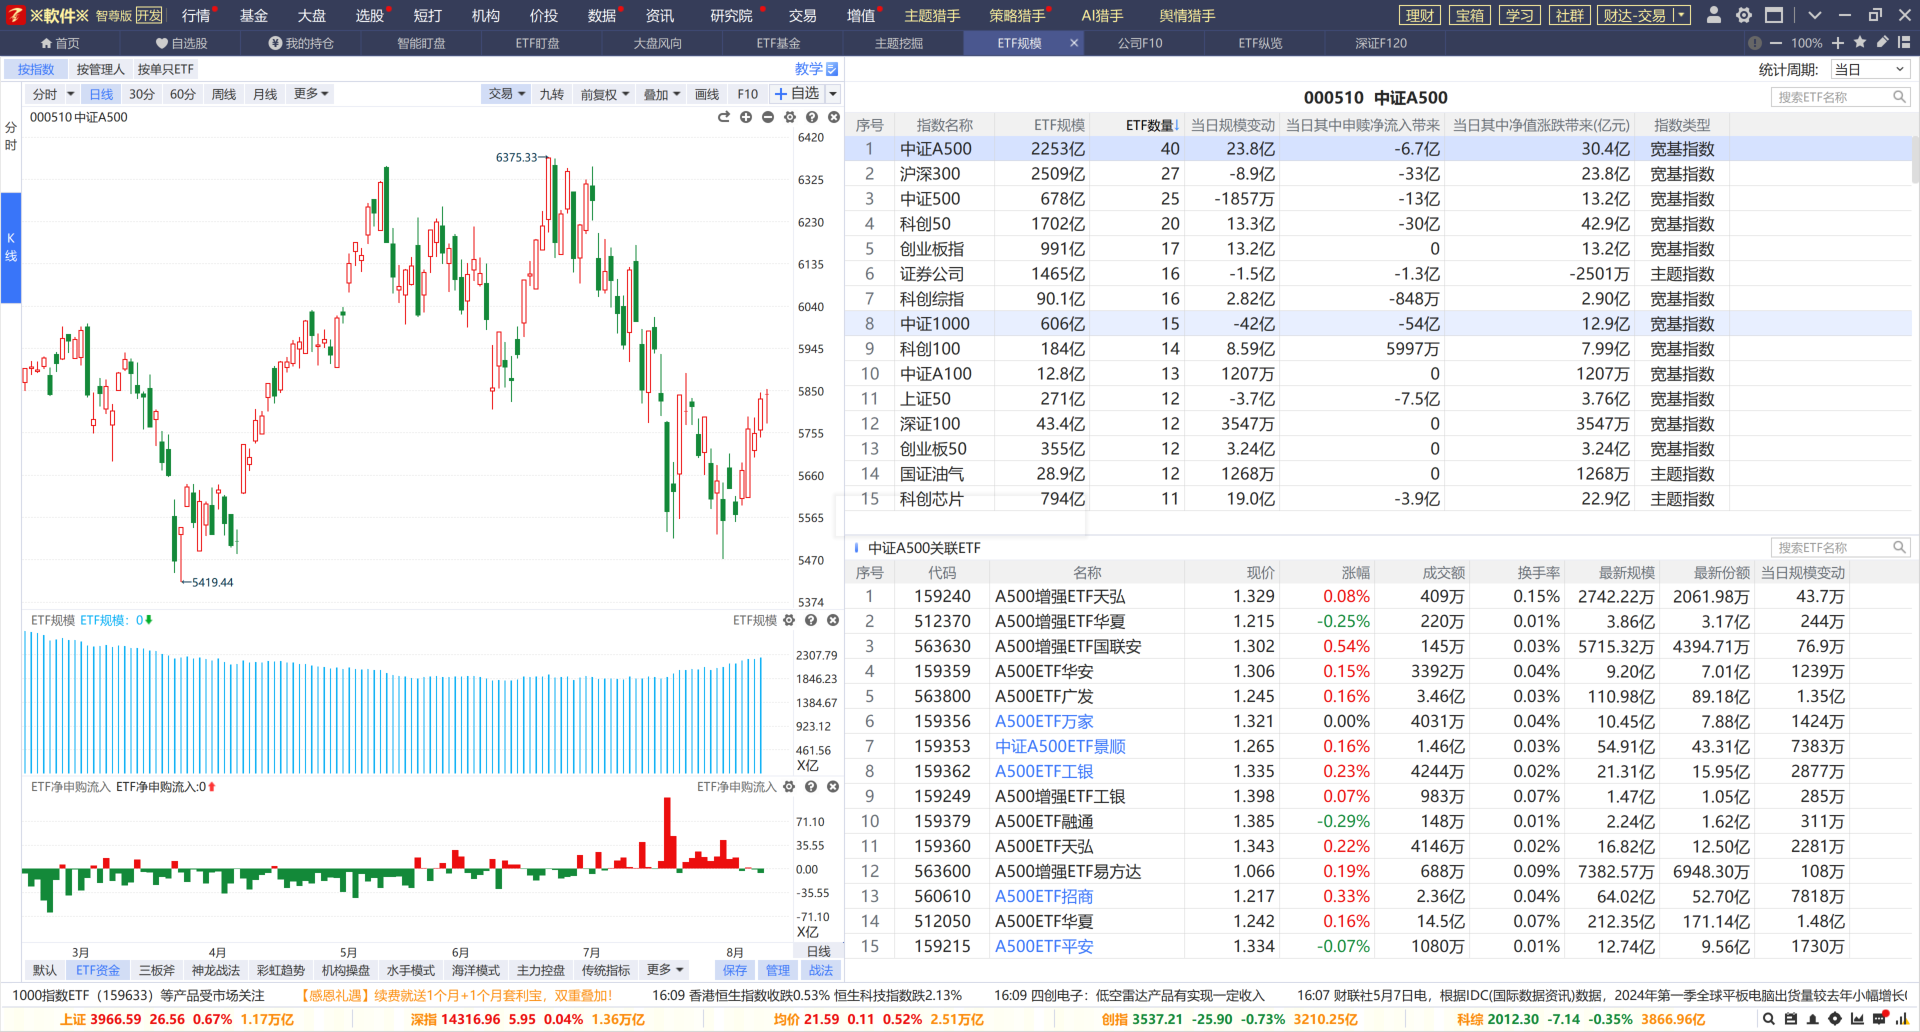Sort by the ETF数量 column header

tap(1152, 125)
